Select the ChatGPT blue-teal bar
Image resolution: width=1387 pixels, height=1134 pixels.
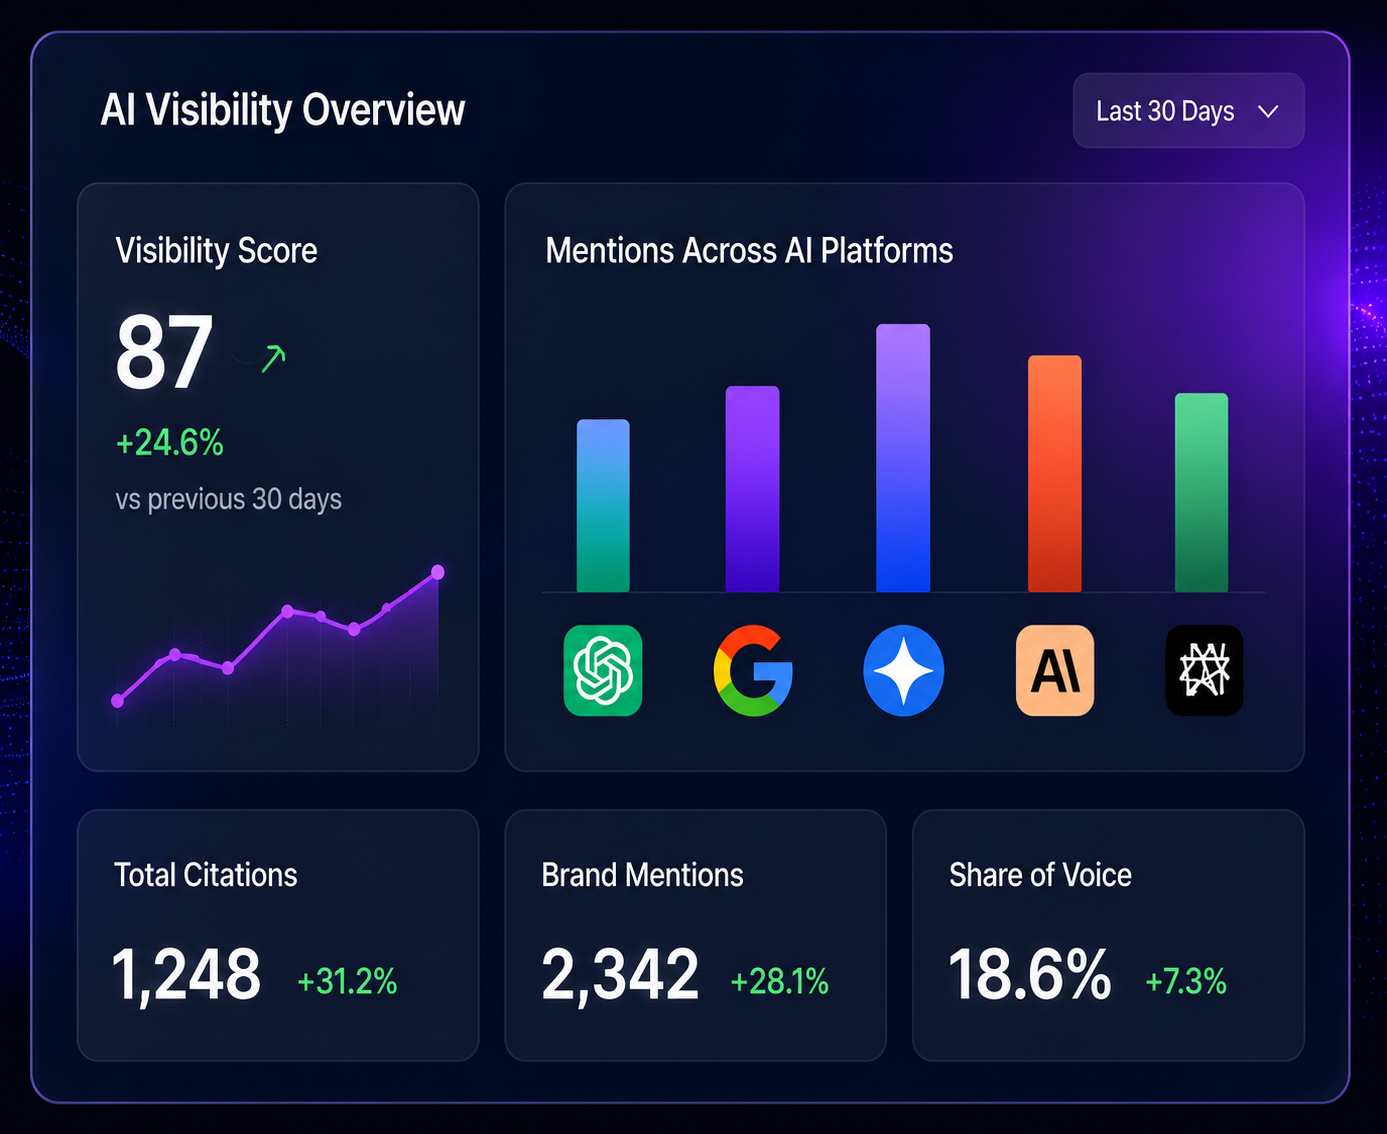tap(603, 506)
